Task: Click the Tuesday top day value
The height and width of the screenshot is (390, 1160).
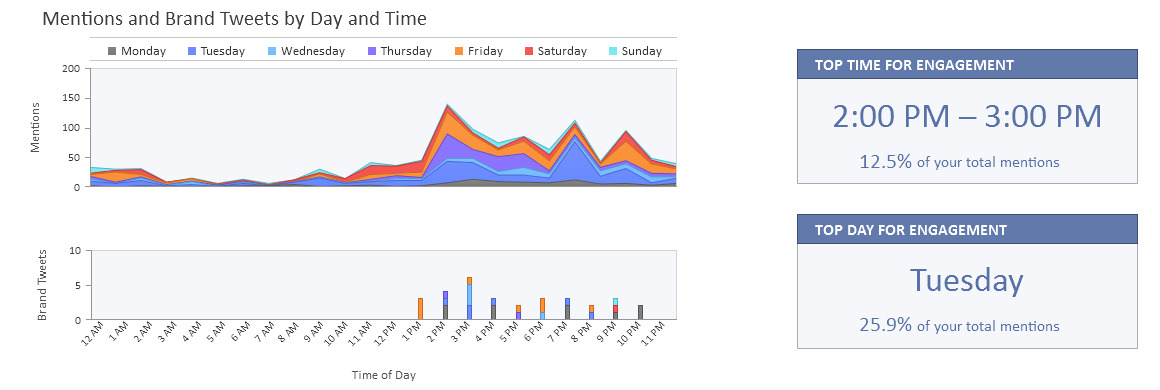Action: coord(966,281)
